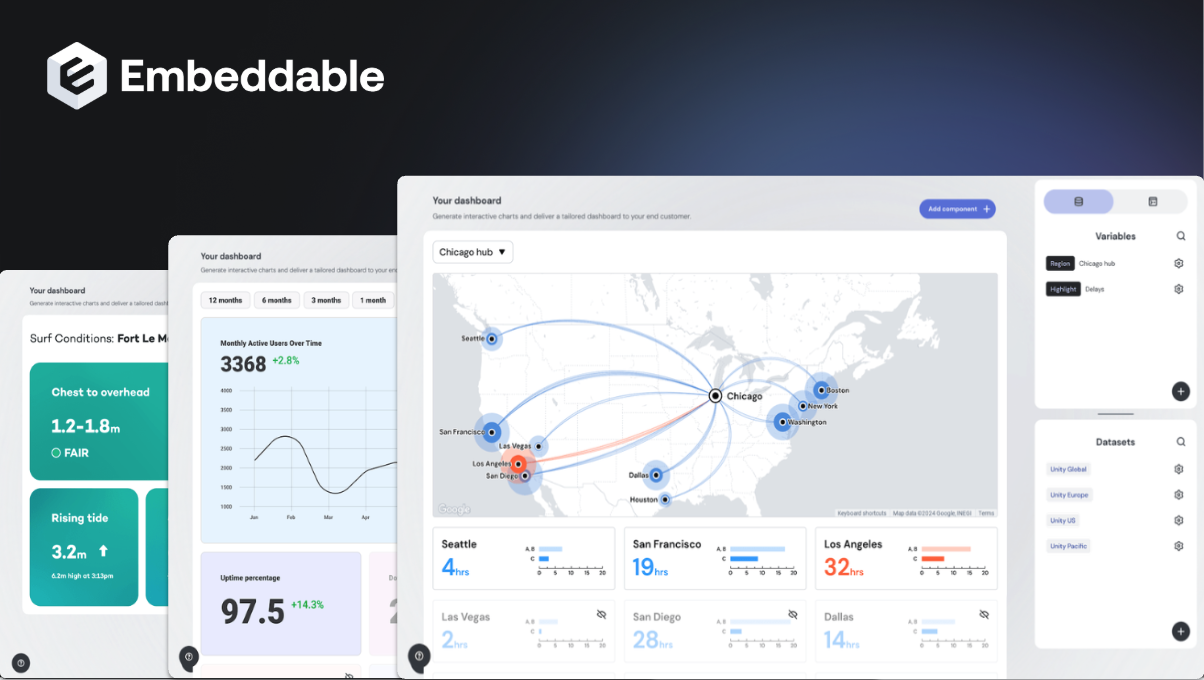Click the Chicago hub marker on map
The image size is (1204, 680).
coord(715,396)
